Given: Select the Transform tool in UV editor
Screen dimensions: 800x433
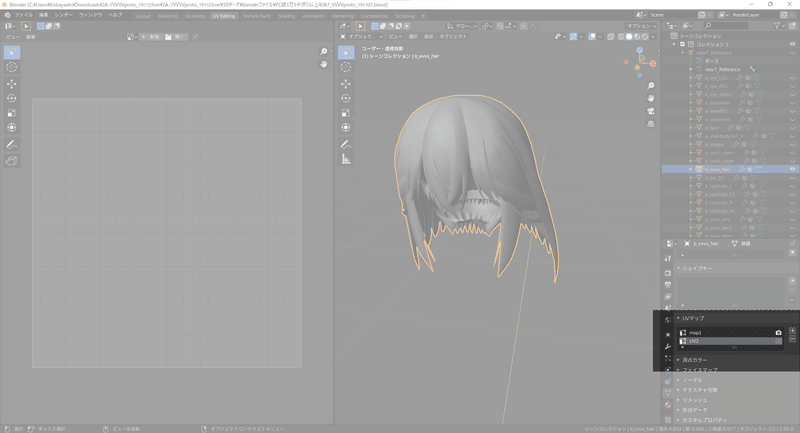Looking at the screenshot, I should pos(12,128).
